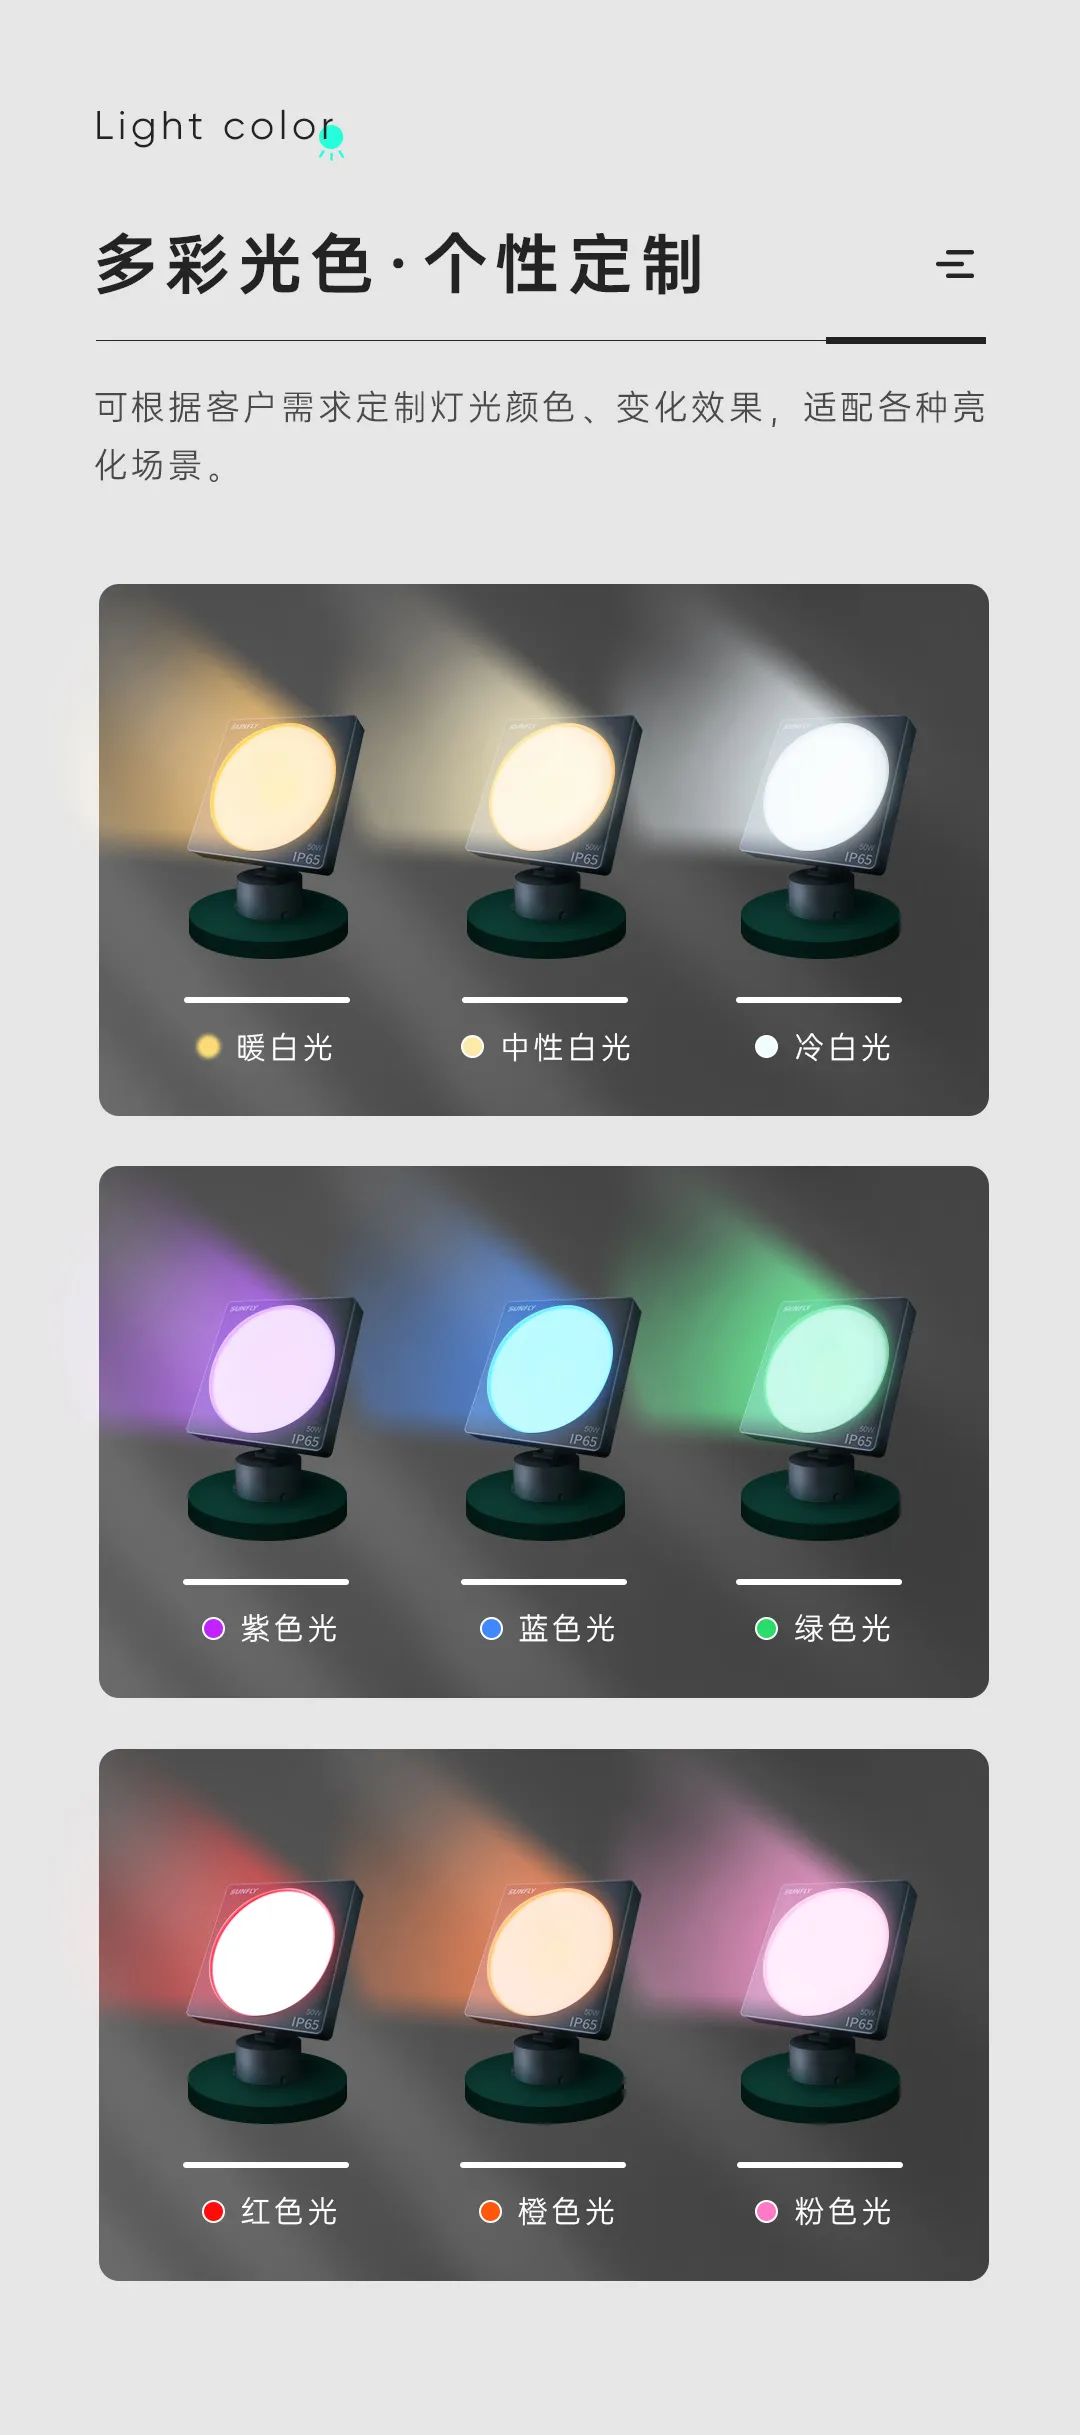Image resolution: width=1080 pixels, height=2435 pixels.
Task: Click the cyan light bulb icon
Action: click(x=331, y=141)
